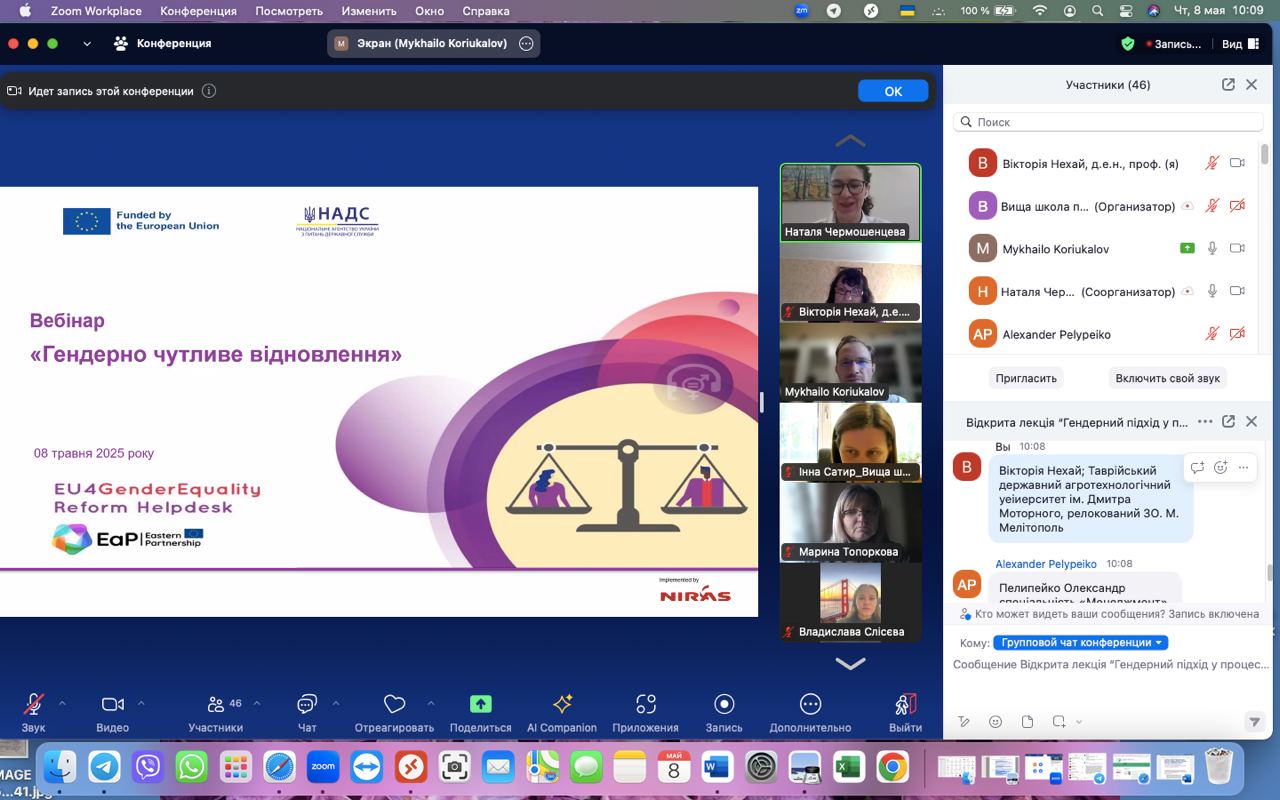Open the Дополнительно more options icon
Screen dimensions: 1280x800
810,704
